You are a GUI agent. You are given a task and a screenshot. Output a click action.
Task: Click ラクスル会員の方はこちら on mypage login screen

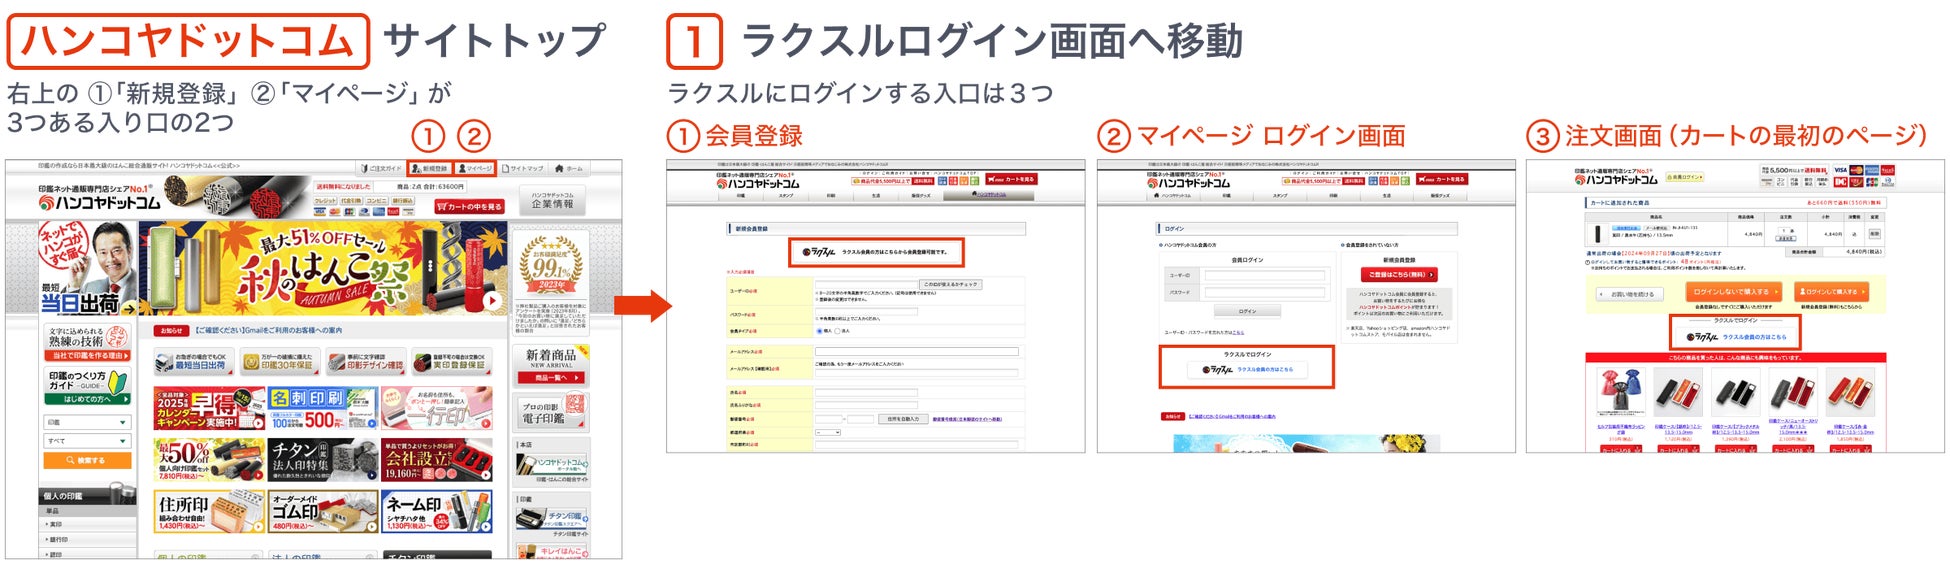(x=1246, y=369)
